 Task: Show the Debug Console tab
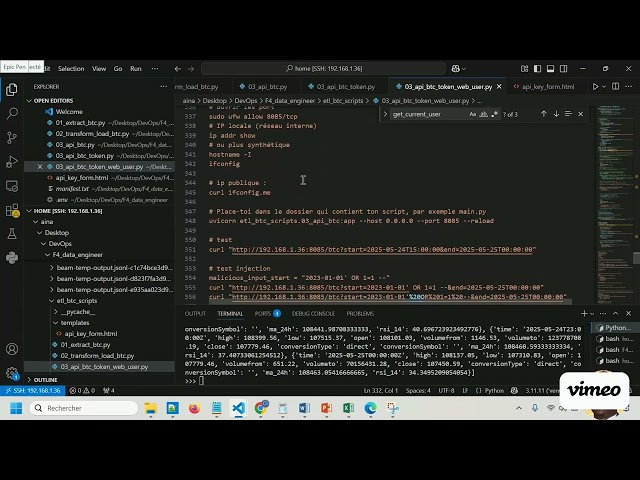click(313, 313)
